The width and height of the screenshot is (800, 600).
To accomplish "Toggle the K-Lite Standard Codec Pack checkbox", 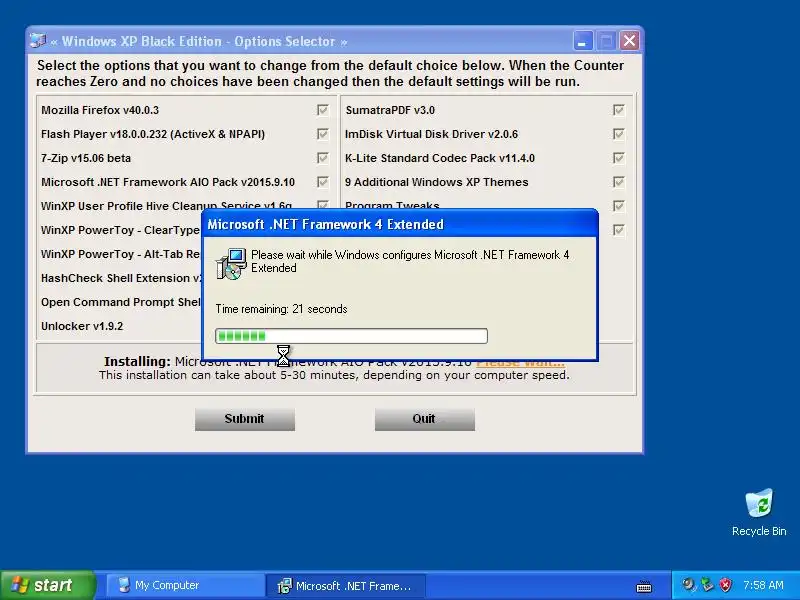I will tap(618, 158).
